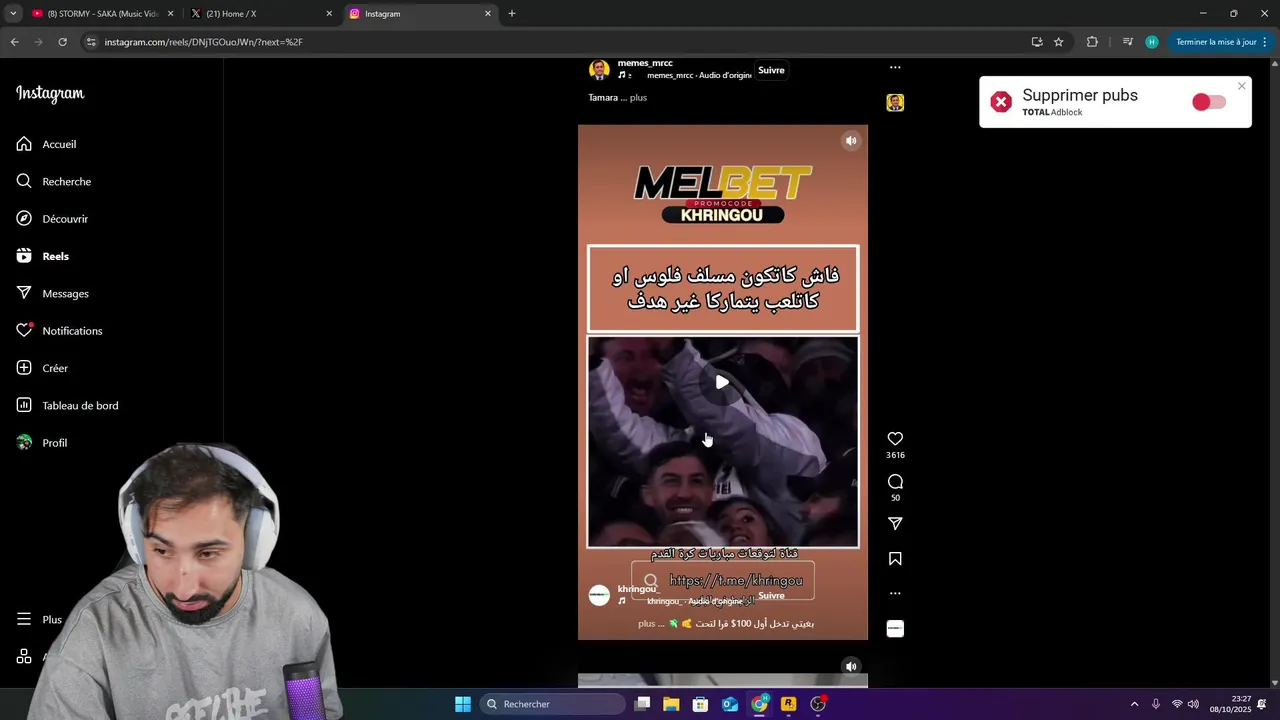Share the reel via paper plane icon
1280x720 pixels.
point(895,524)
